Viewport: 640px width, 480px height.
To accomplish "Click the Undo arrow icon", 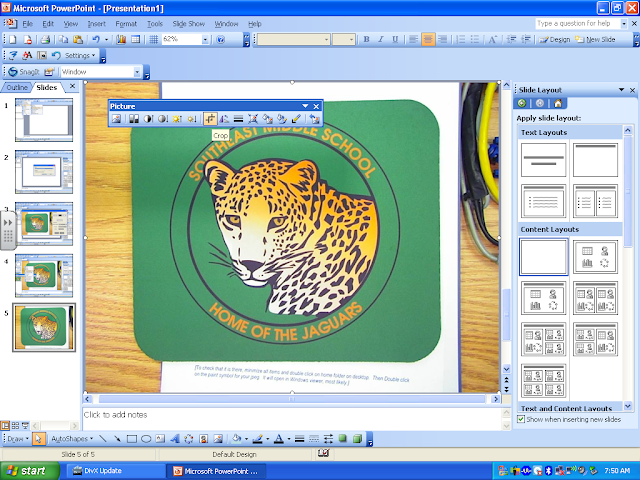I will 96,40.
